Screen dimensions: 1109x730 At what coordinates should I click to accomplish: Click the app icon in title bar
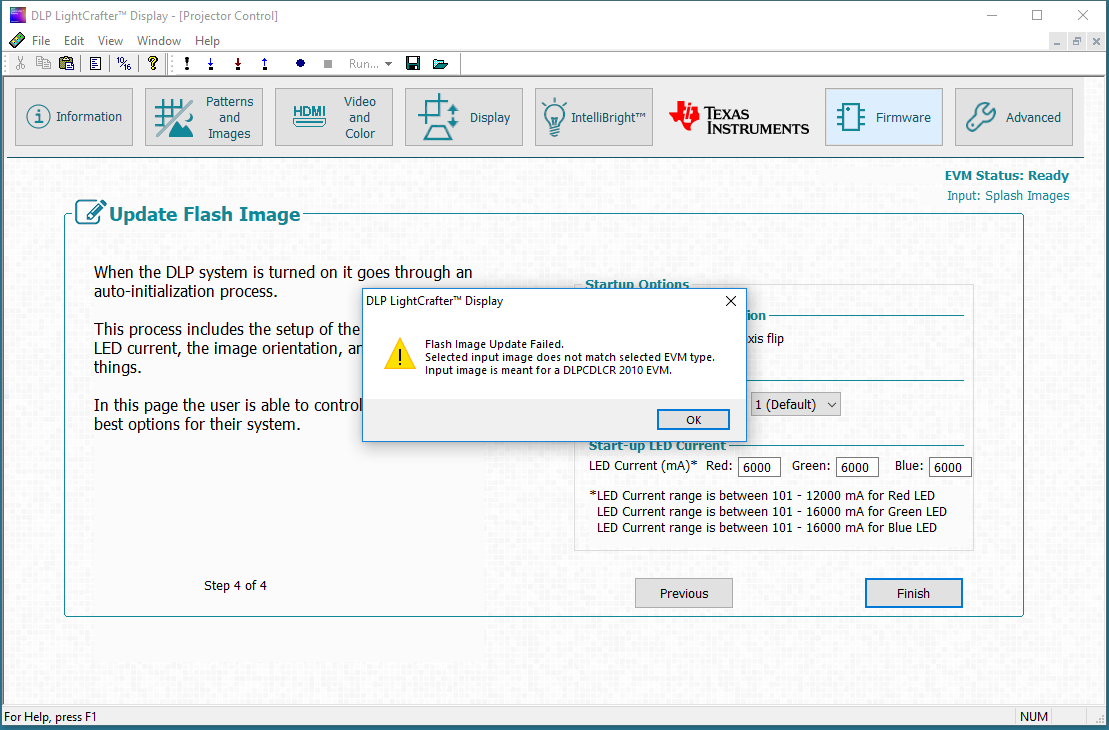point(17,16)
